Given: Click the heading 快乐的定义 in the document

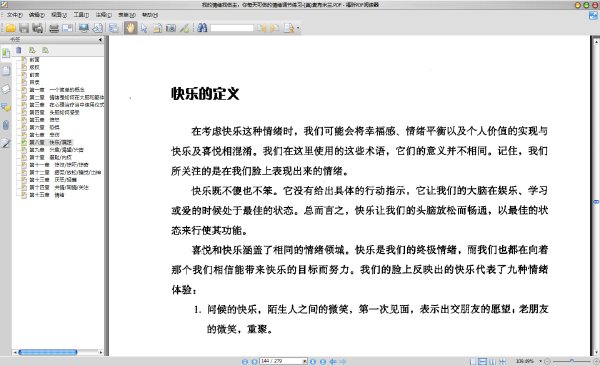Looking at the screenshot, I should [x=205, y=93].
